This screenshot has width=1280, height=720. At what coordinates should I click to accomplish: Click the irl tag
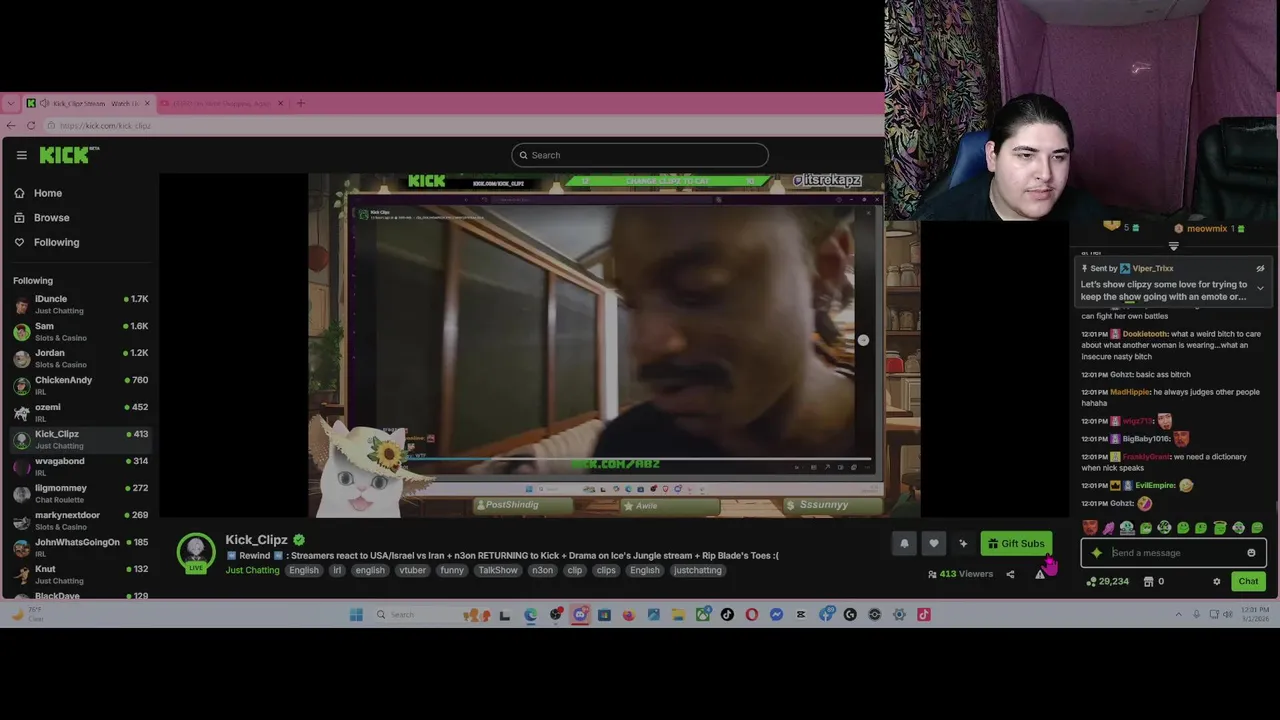tap(337, 570)
